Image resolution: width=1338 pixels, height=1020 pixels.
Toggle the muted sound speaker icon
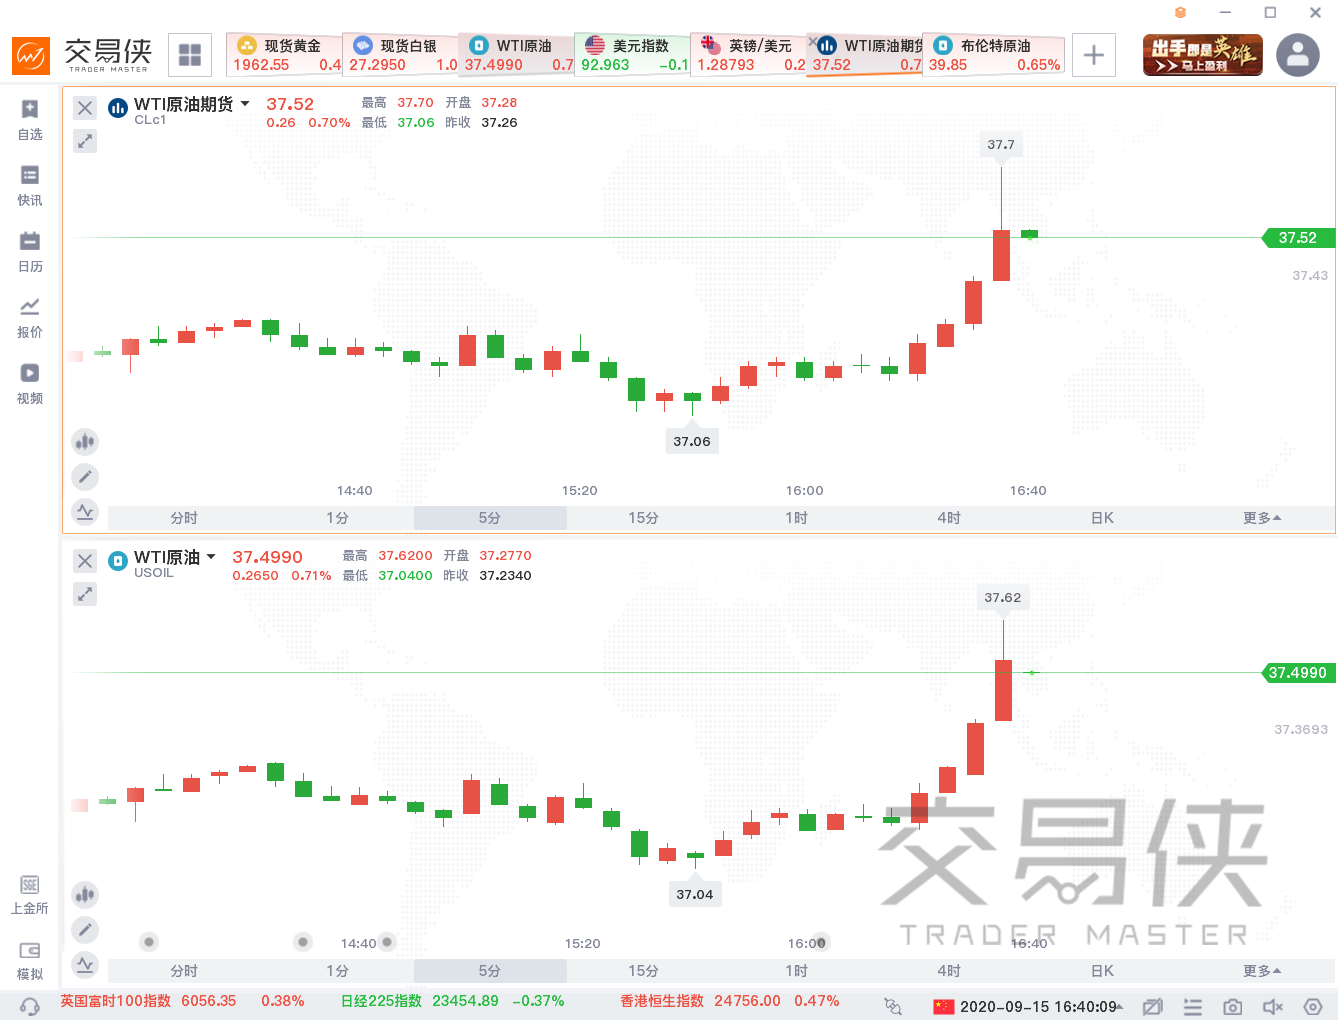pos(1273,1006)
